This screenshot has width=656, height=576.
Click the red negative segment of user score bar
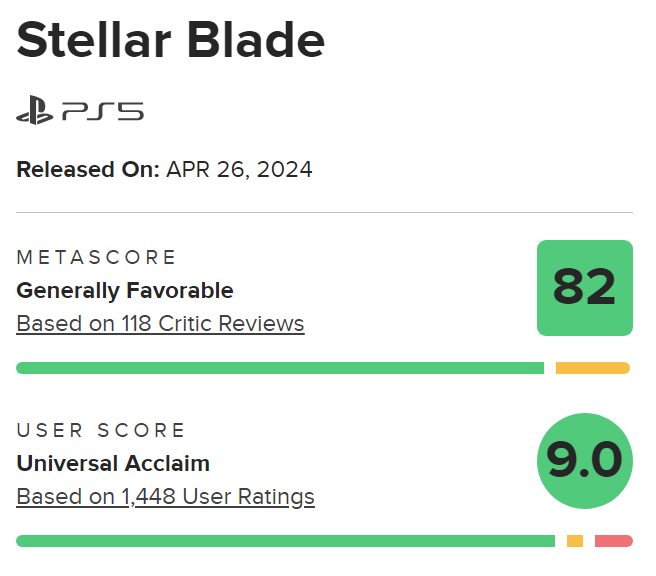[x=613, y=541]
